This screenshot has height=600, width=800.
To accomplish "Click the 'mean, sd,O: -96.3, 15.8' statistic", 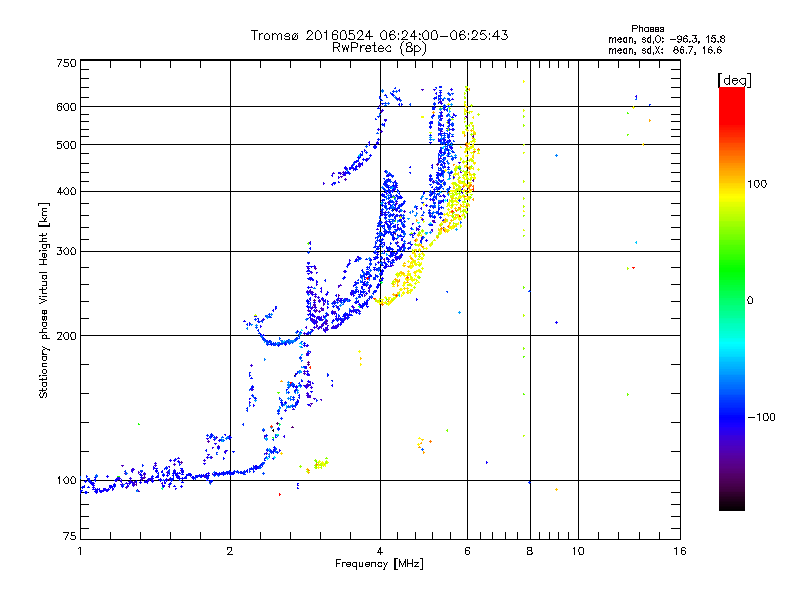I will coord(666,39).
